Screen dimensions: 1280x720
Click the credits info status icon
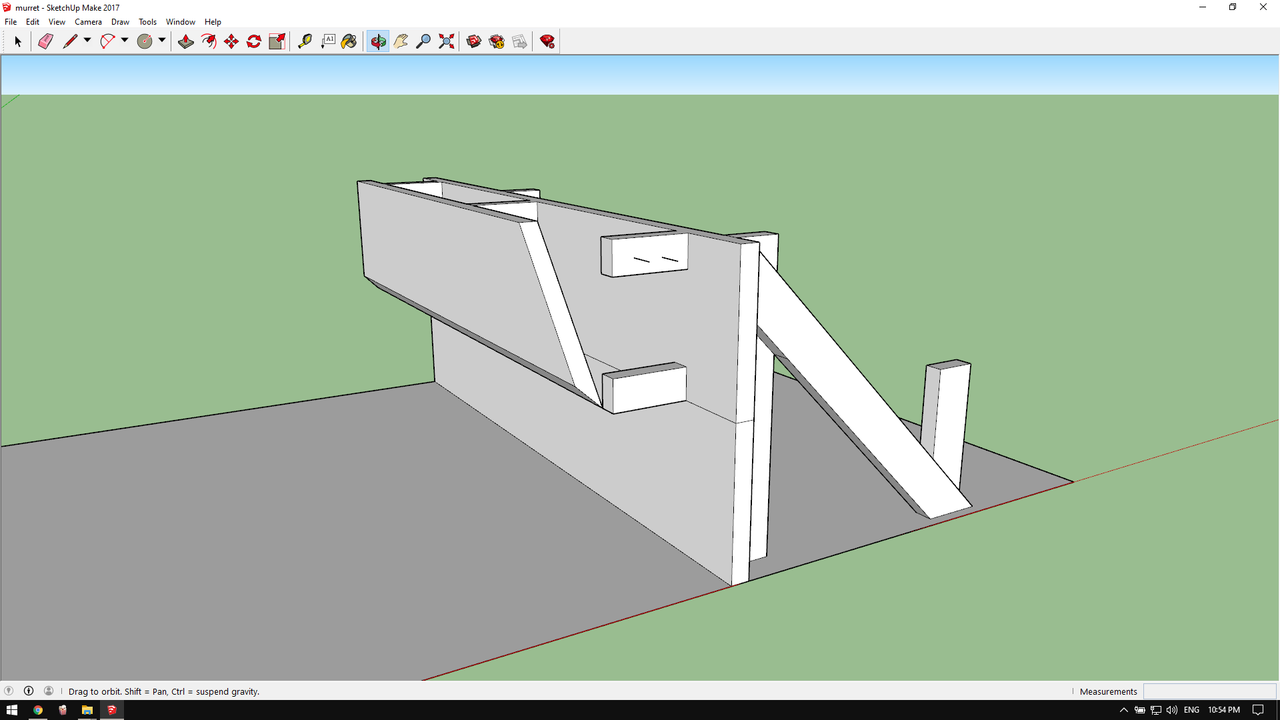(x=28, y=691)
